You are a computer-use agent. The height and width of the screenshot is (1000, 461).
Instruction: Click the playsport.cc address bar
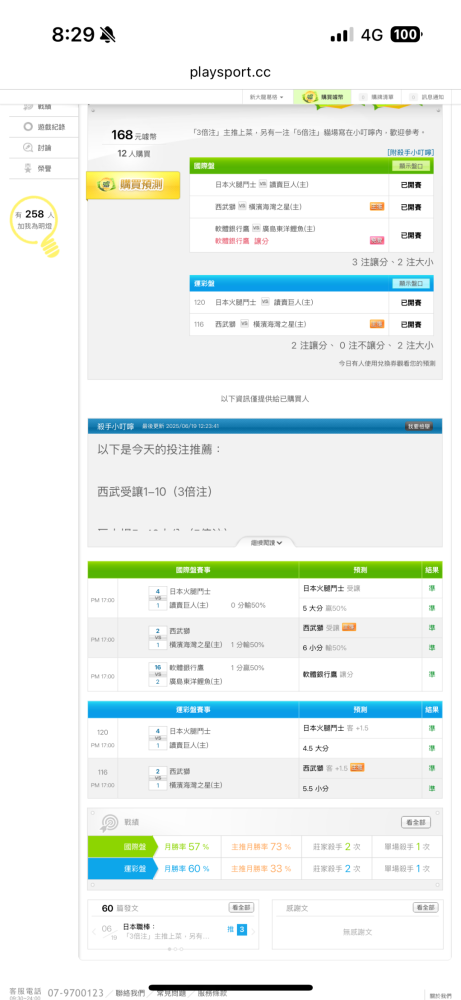pos(230,72)
